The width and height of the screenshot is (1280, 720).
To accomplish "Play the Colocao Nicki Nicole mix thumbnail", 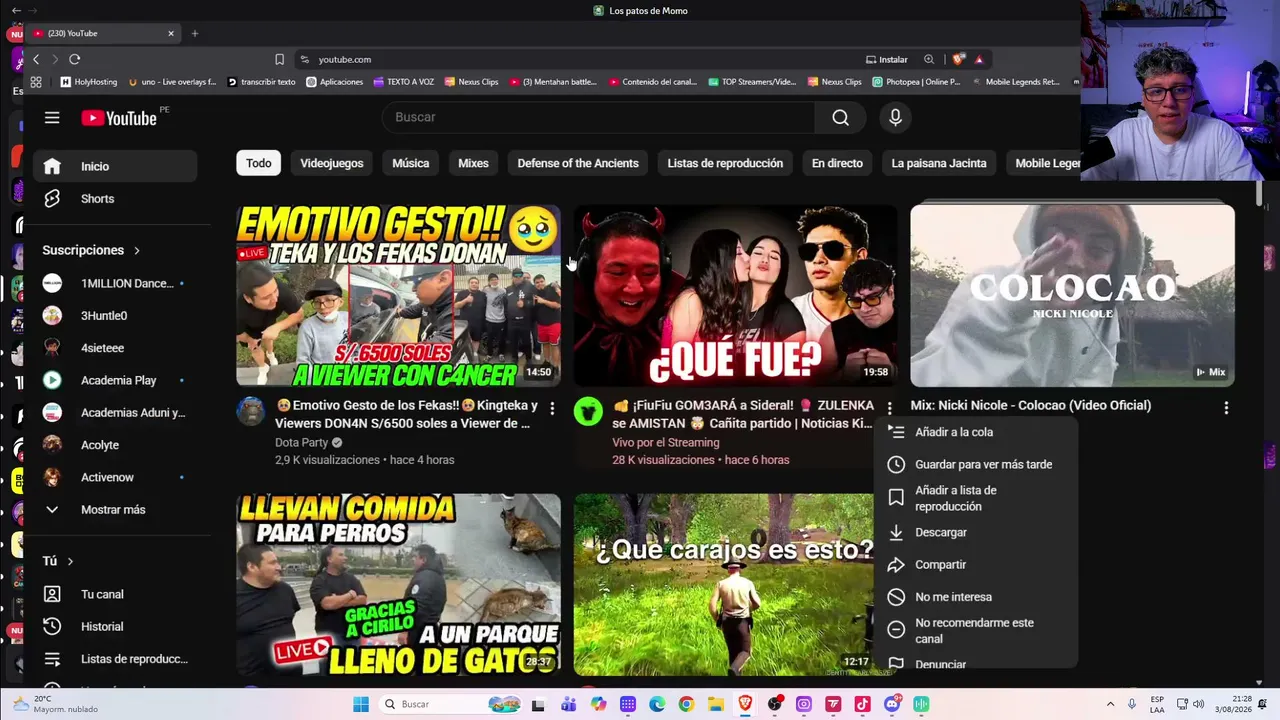I will [1072, 295].
